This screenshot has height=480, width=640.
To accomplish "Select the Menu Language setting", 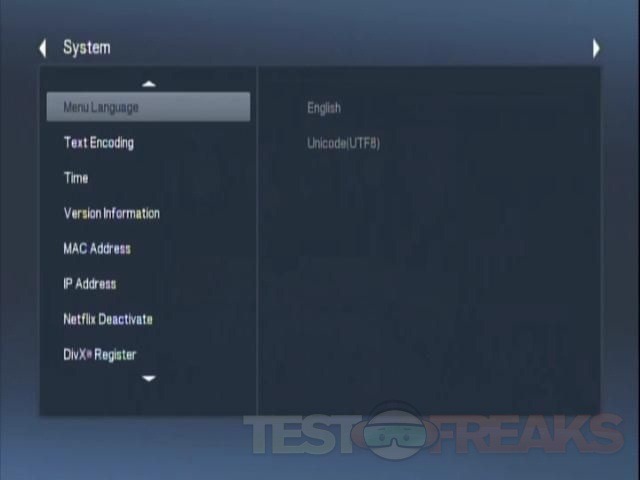I will point(148,107).
